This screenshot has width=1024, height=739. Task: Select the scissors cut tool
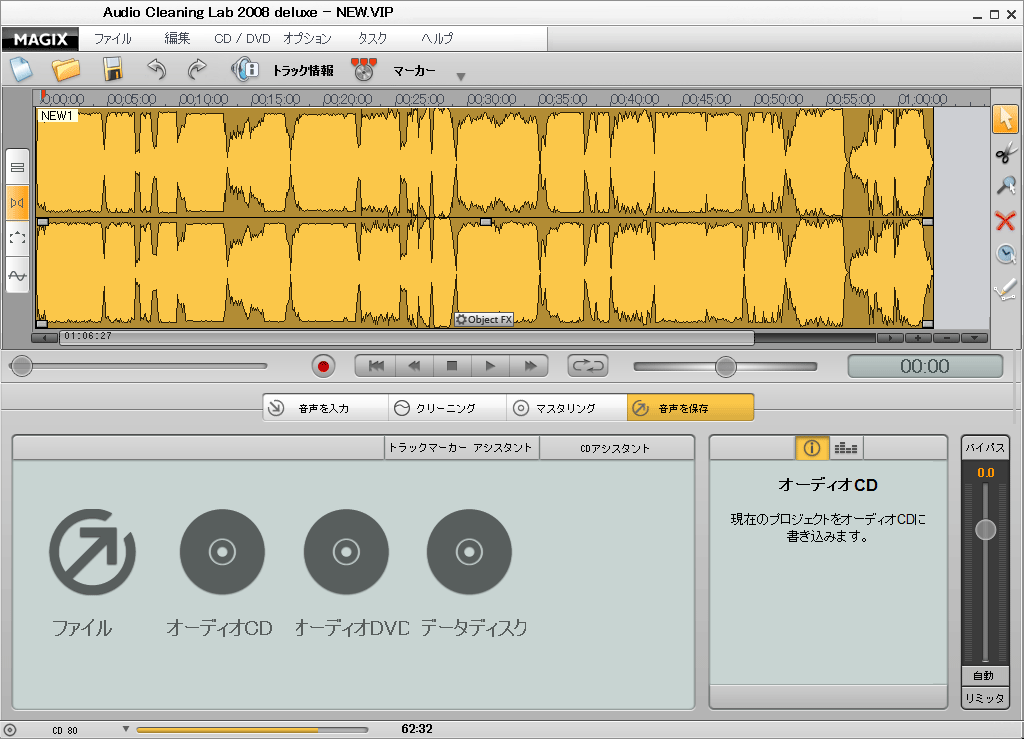1005,153
